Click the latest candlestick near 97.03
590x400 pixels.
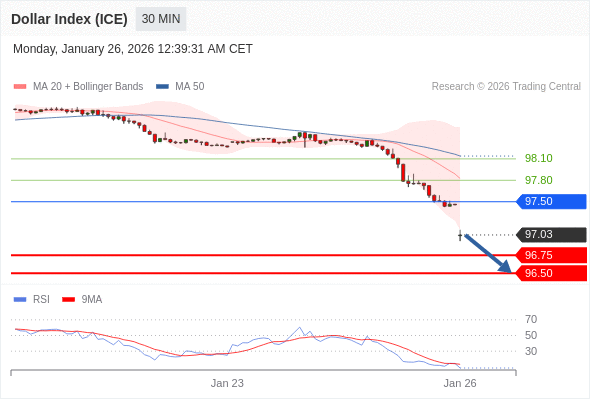(x=460, y=236)
